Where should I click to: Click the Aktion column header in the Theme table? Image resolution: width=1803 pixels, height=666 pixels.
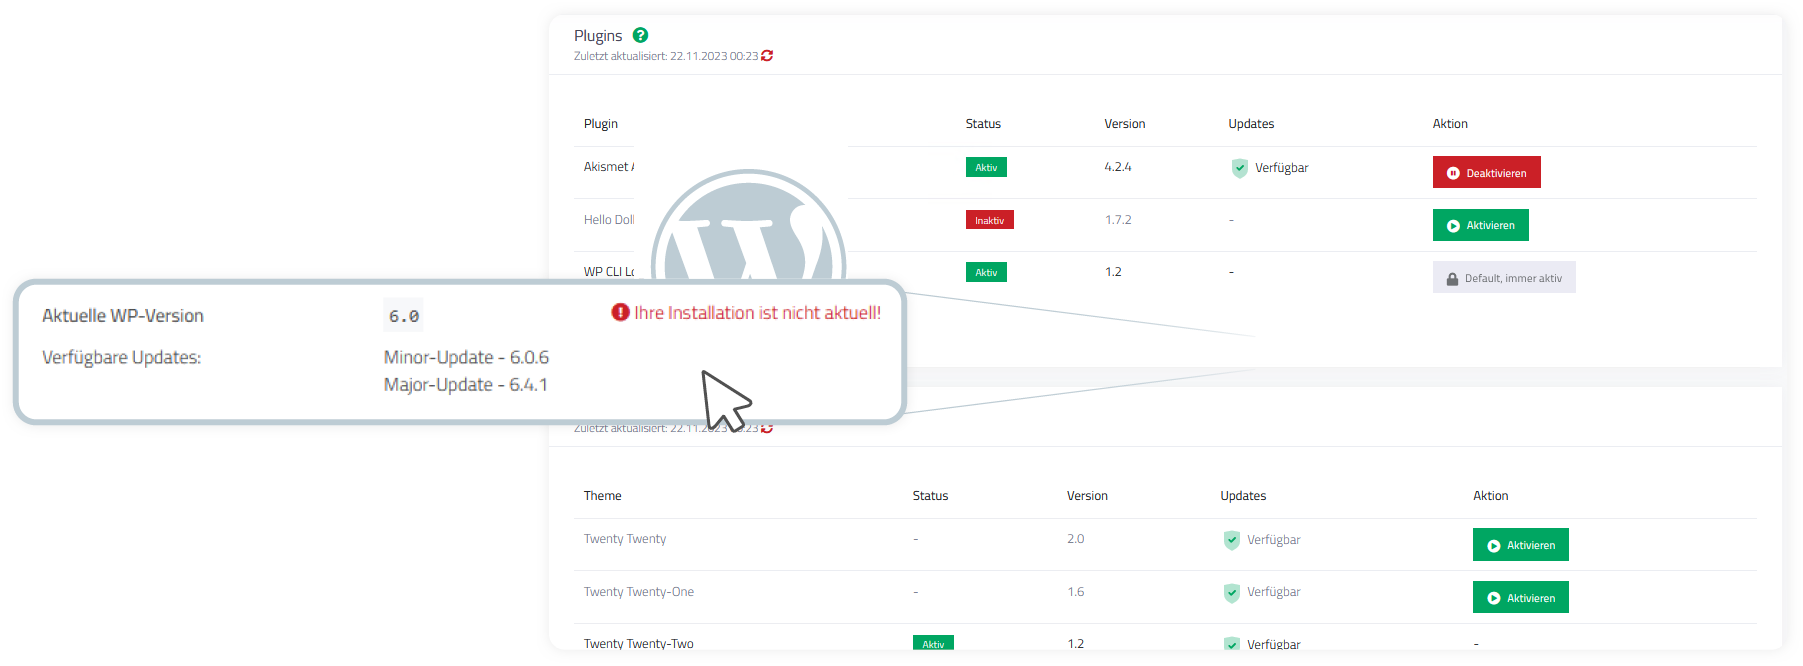click(1490, 496)
